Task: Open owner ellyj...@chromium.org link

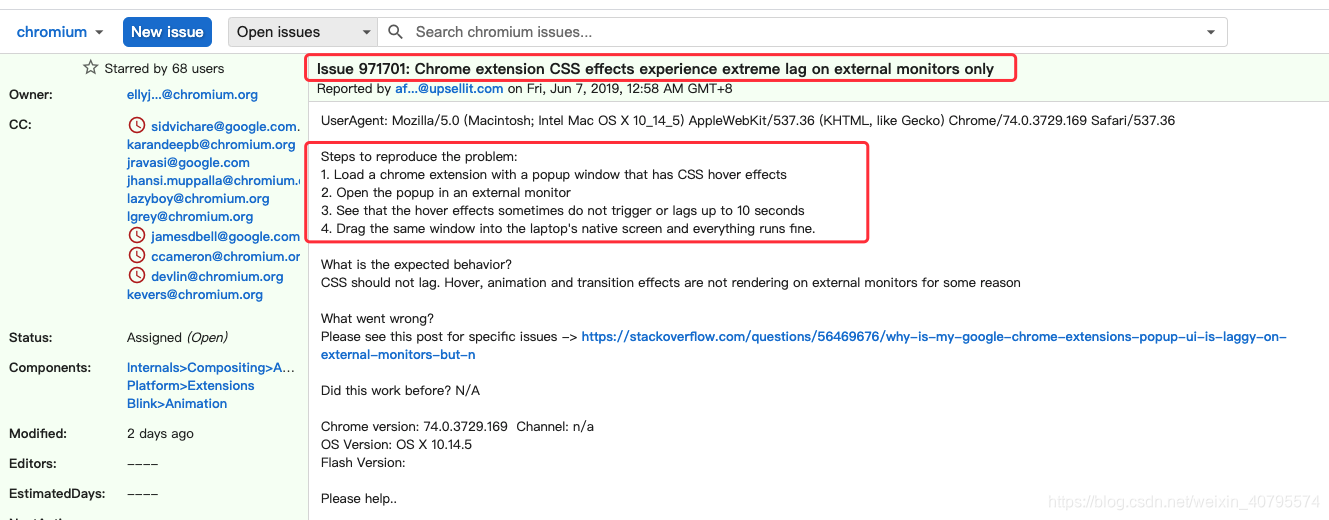Action: click(x=192, y=94)
